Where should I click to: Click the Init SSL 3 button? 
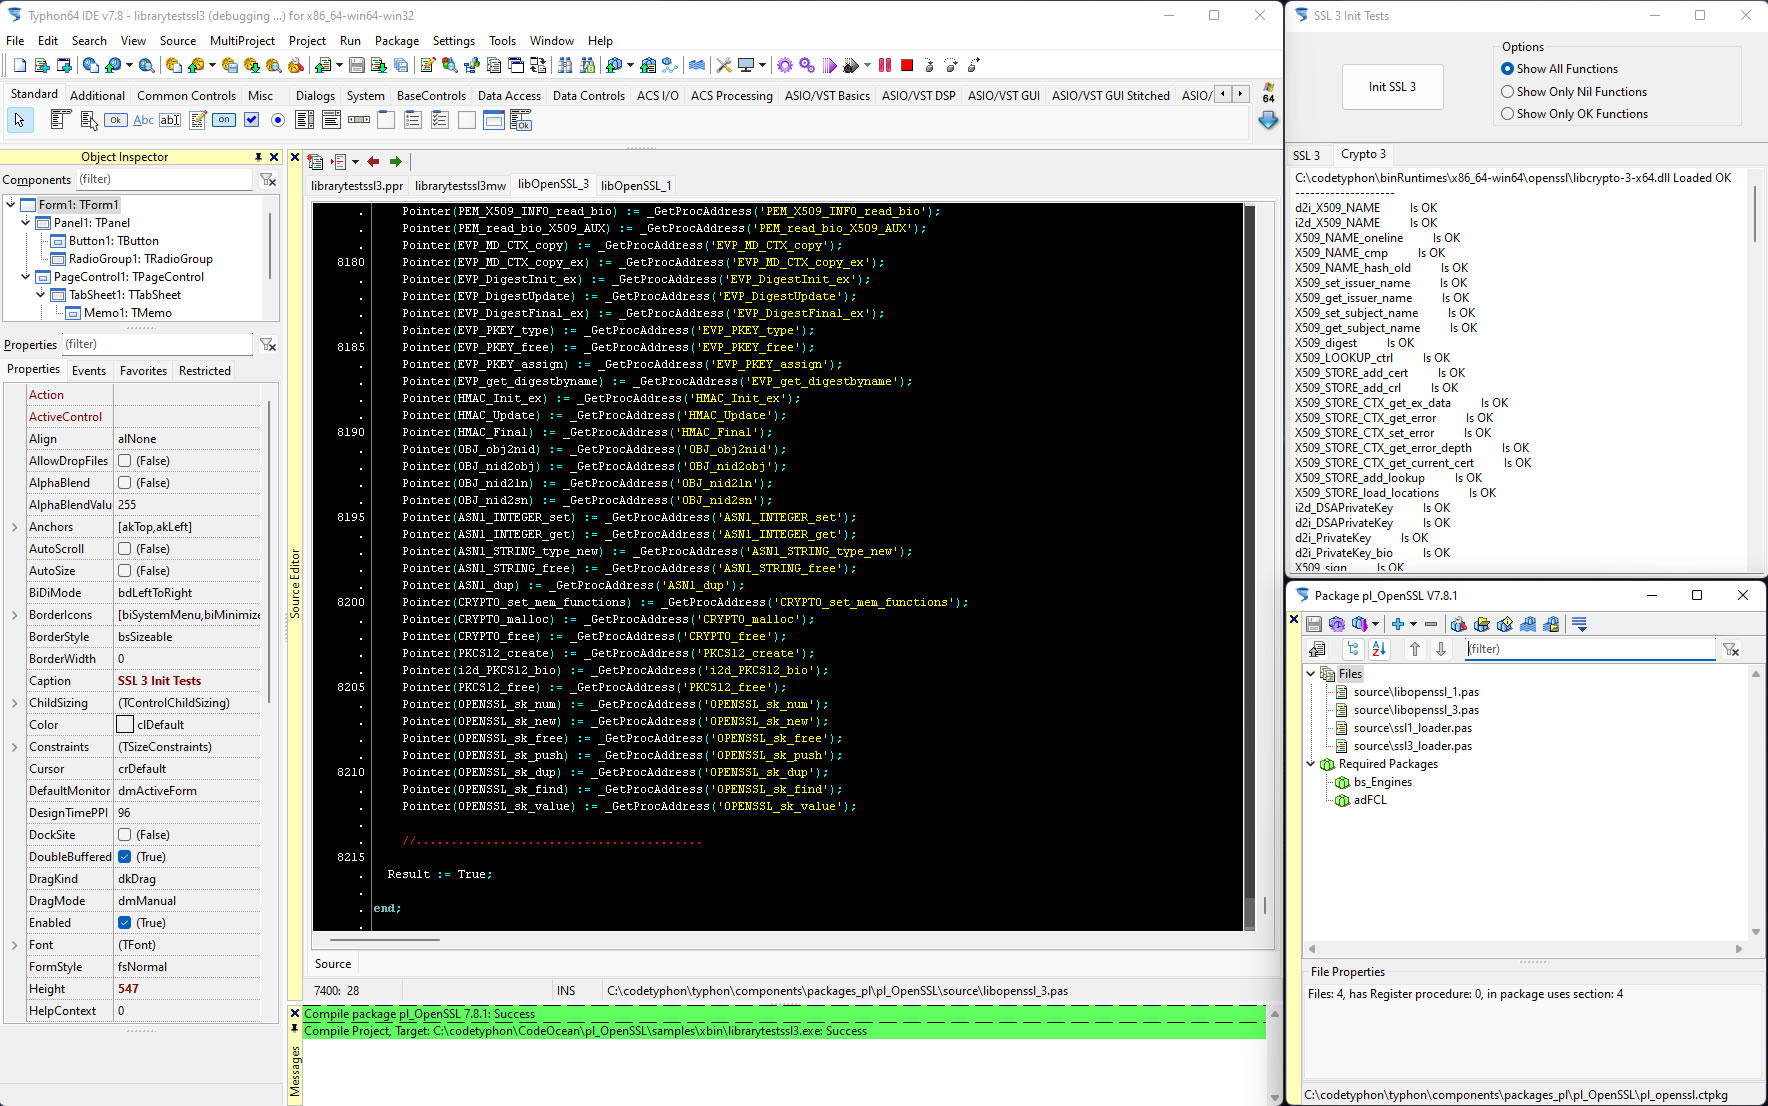click(x=1392, y=87)
